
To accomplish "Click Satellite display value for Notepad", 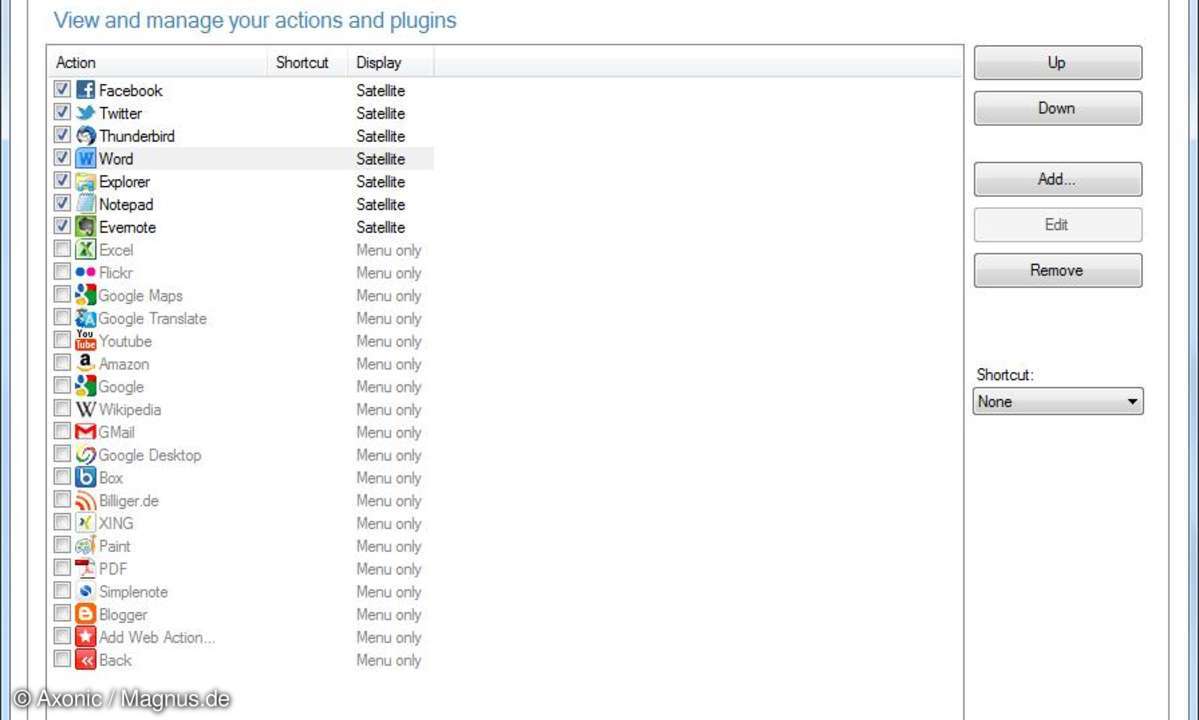I will [x=381, y=205].
